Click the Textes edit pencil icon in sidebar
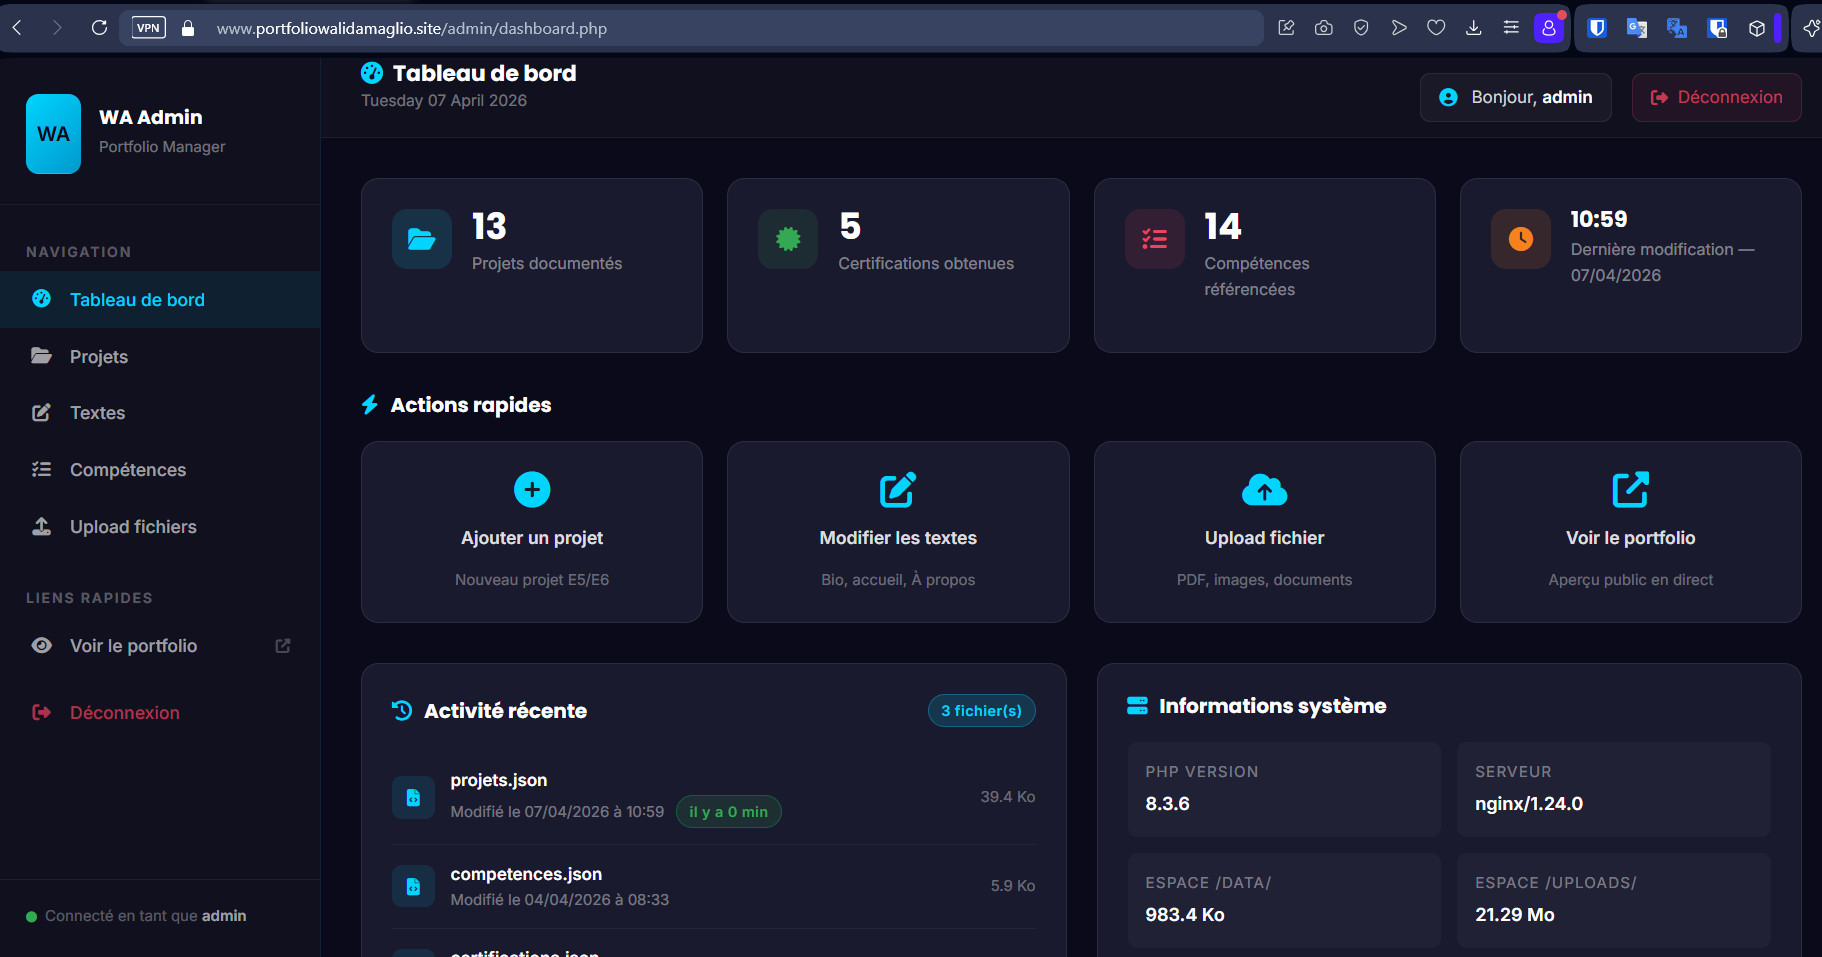The height and width of the screenshot is (957, 1822). point(41,413)
